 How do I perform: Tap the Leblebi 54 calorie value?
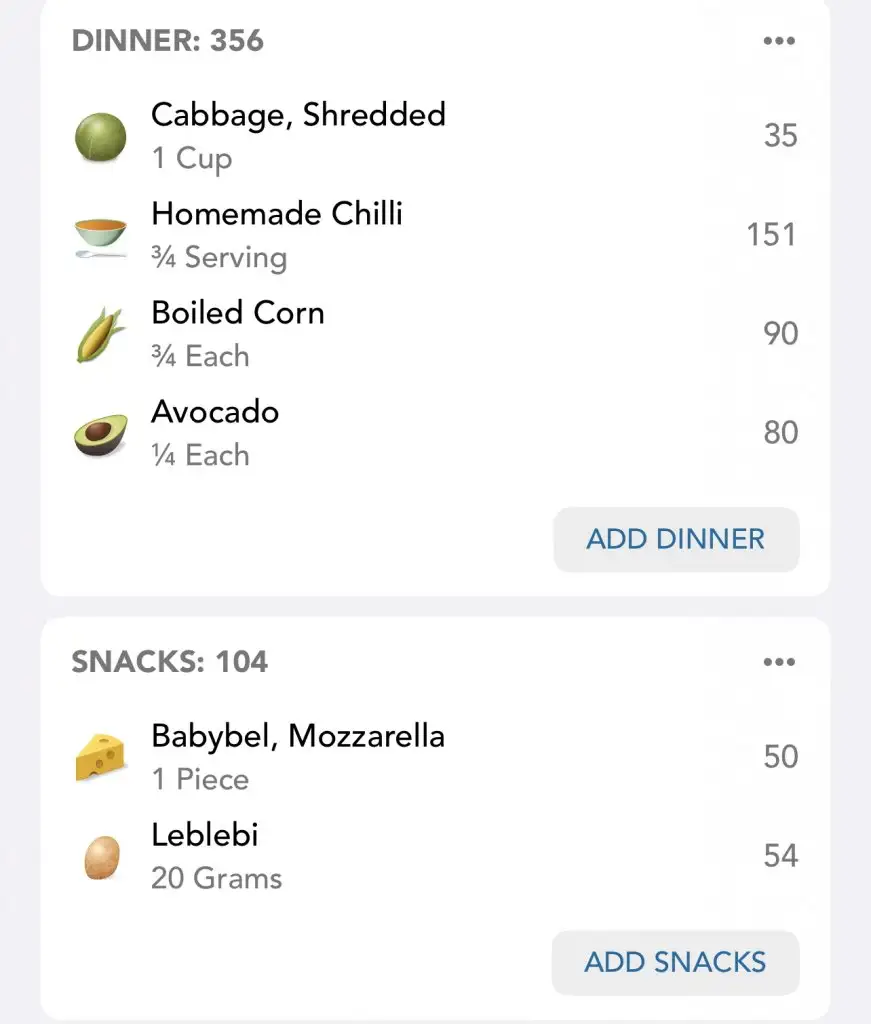[780, 856]
